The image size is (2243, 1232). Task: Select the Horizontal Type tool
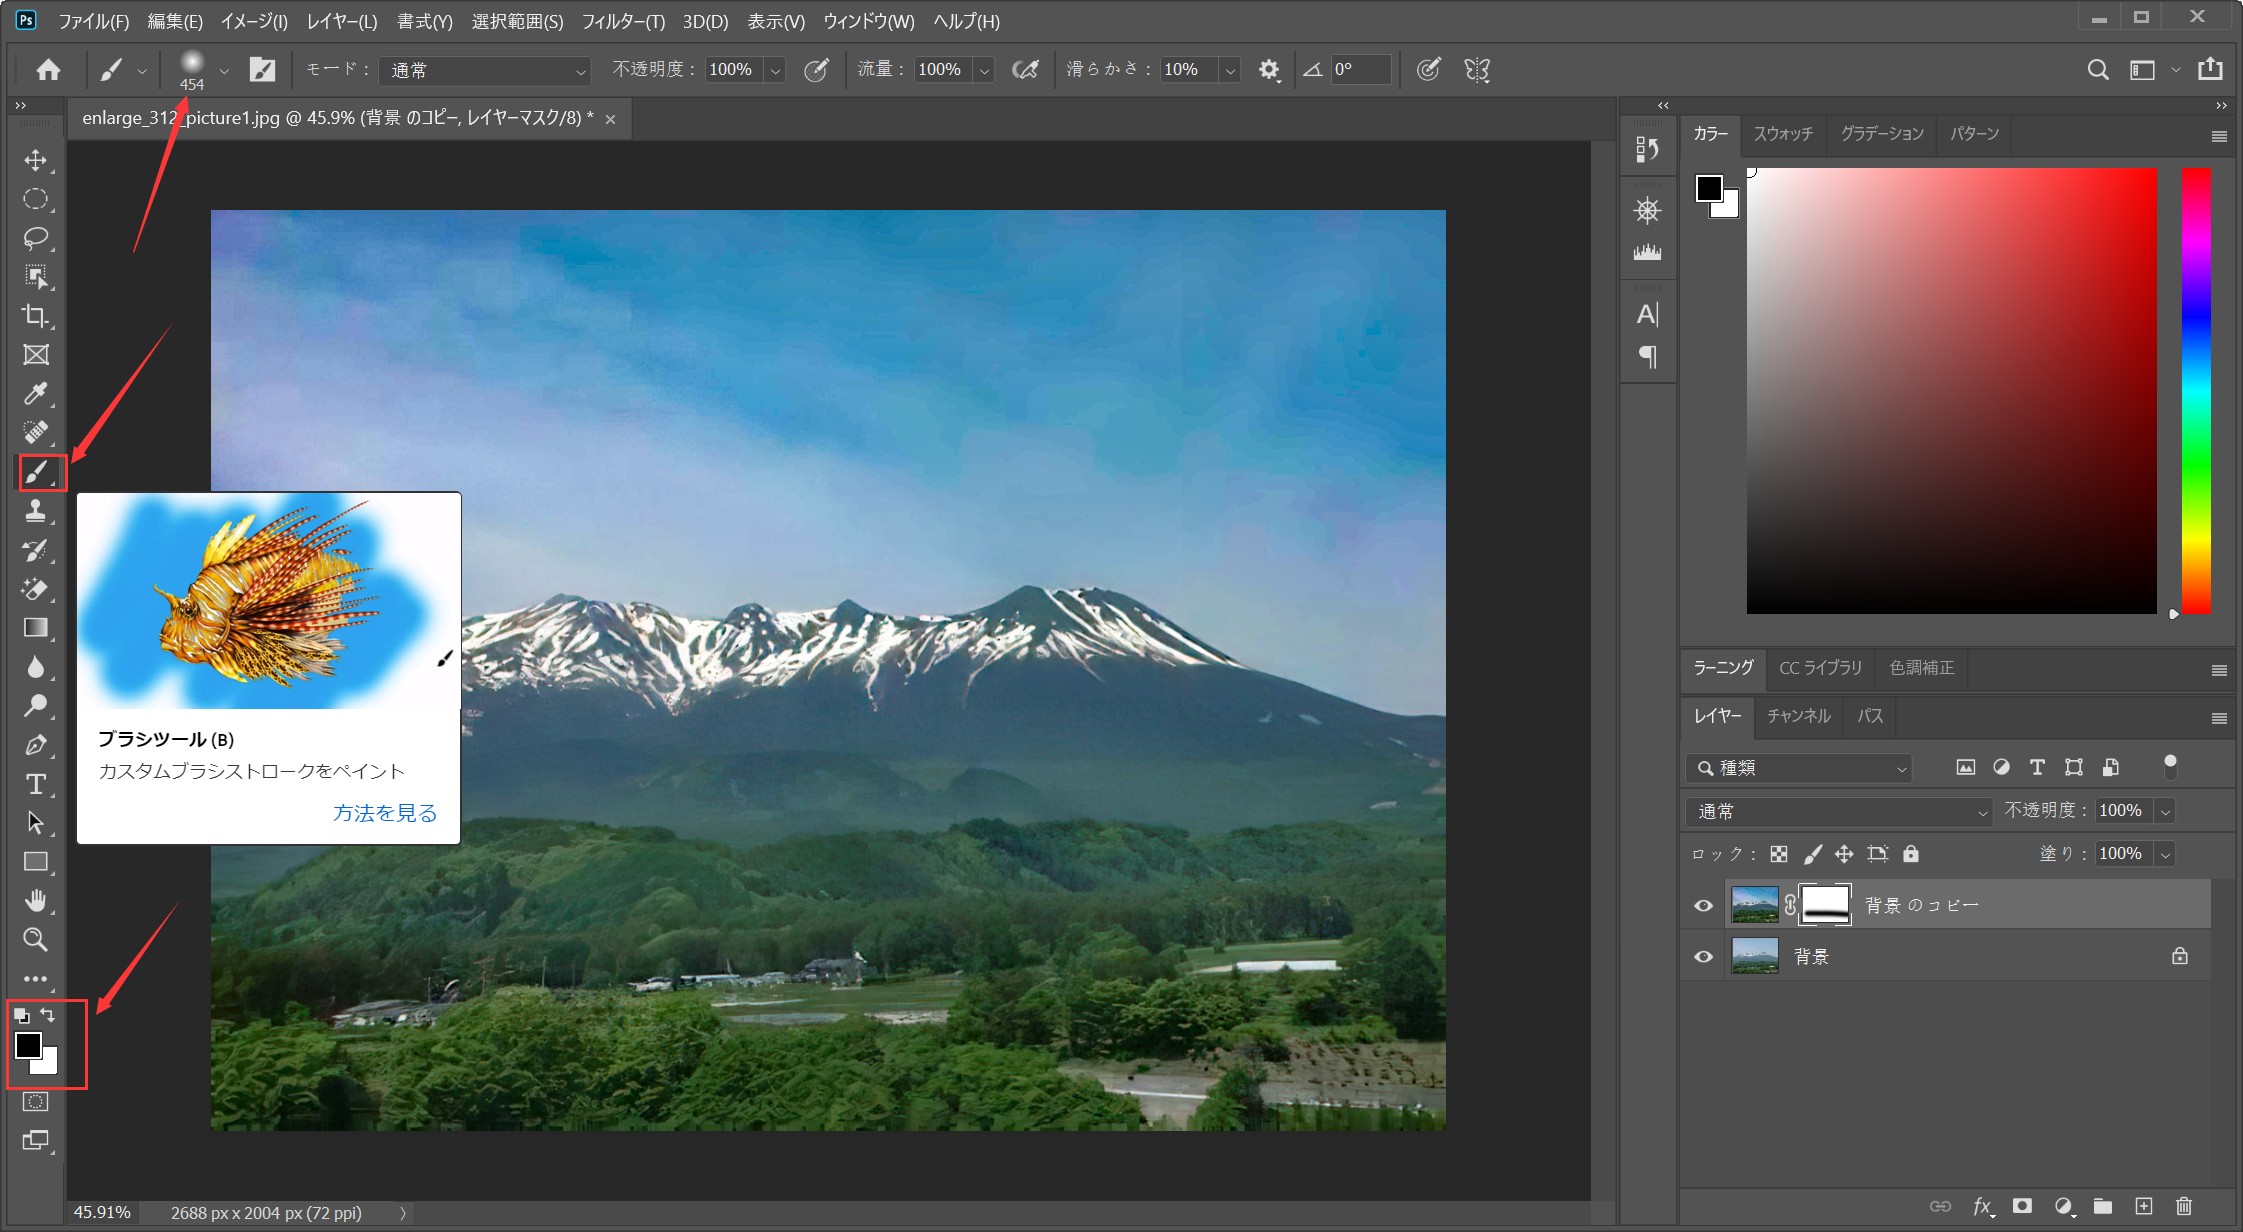(x=35, y=784)
